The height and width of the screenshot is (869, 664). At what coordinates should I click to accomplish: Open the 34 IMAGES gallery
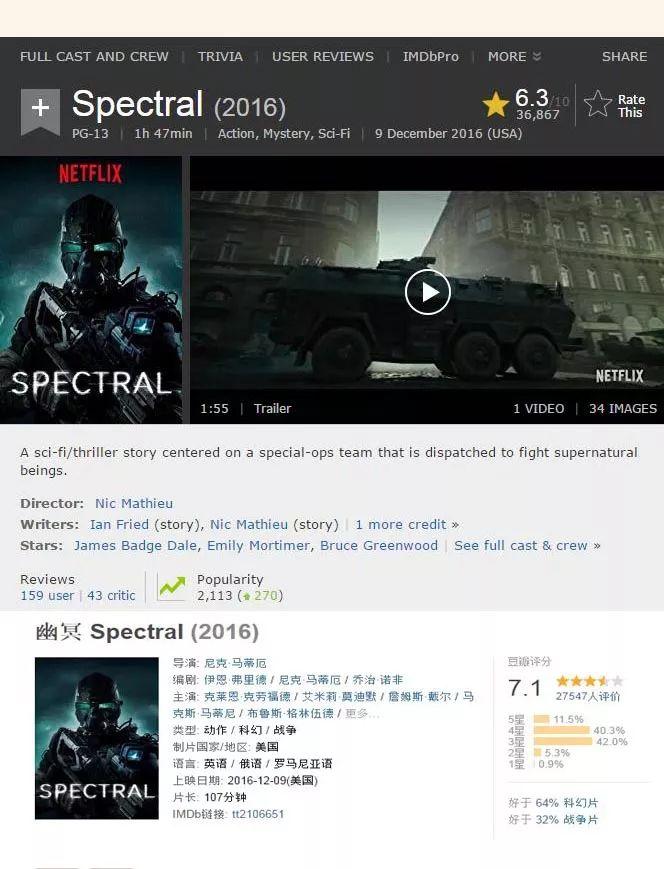[622, 408]
